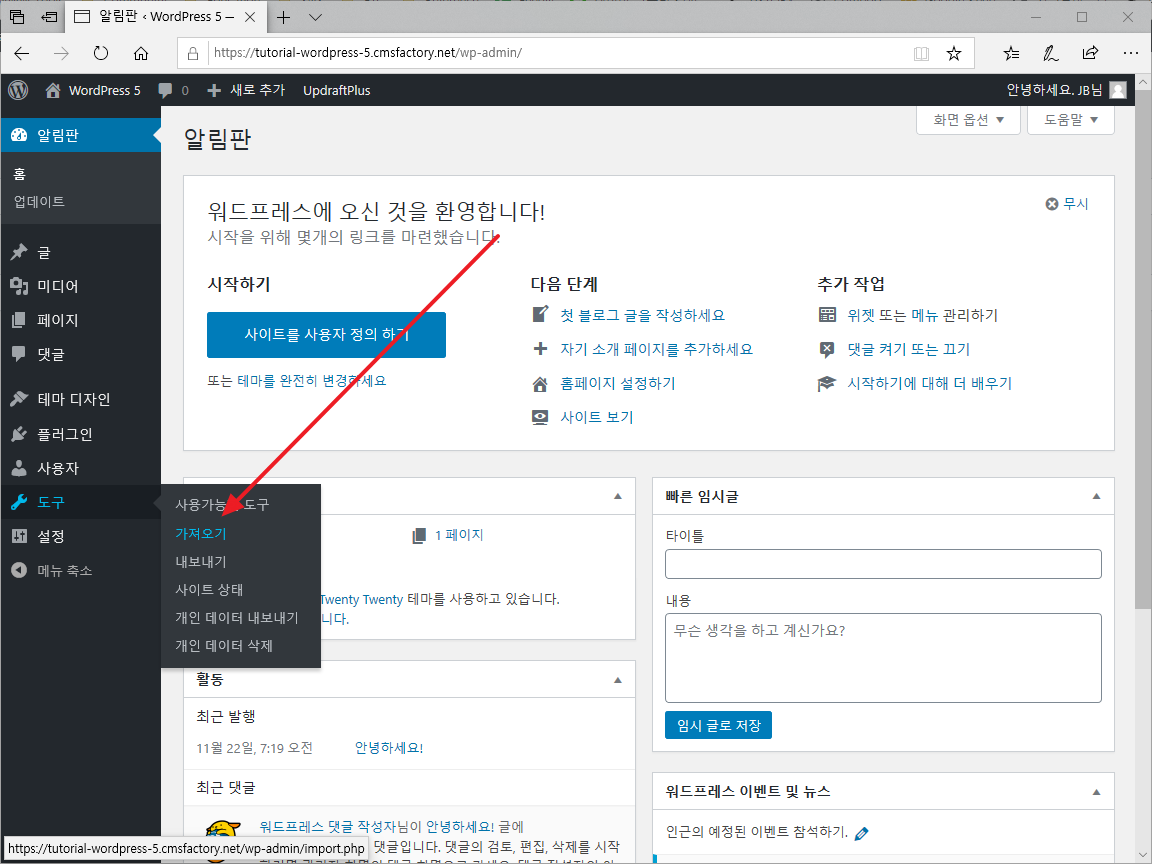Viewport: 1152px width, 864px height.
Task: Open the 안녕하세요! recent post link
Action: [x=389, y=748]
